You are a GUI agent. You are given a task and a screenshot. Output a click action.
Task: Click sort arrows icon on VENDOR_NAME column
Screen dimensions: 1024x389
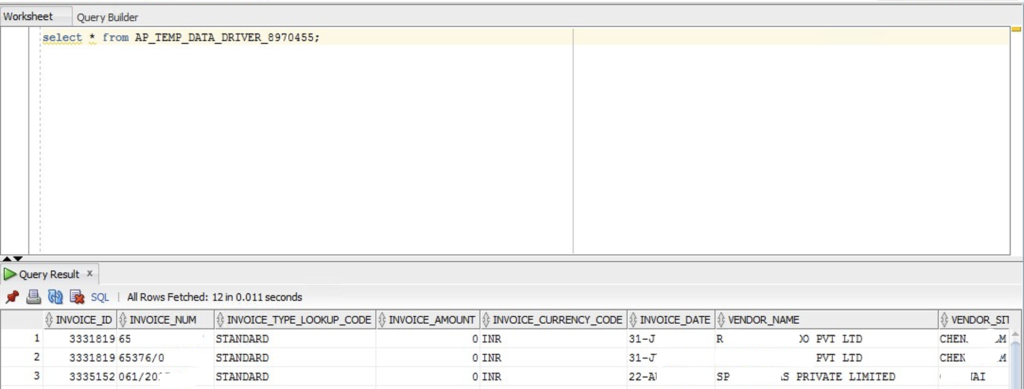[x=721, y=320]
